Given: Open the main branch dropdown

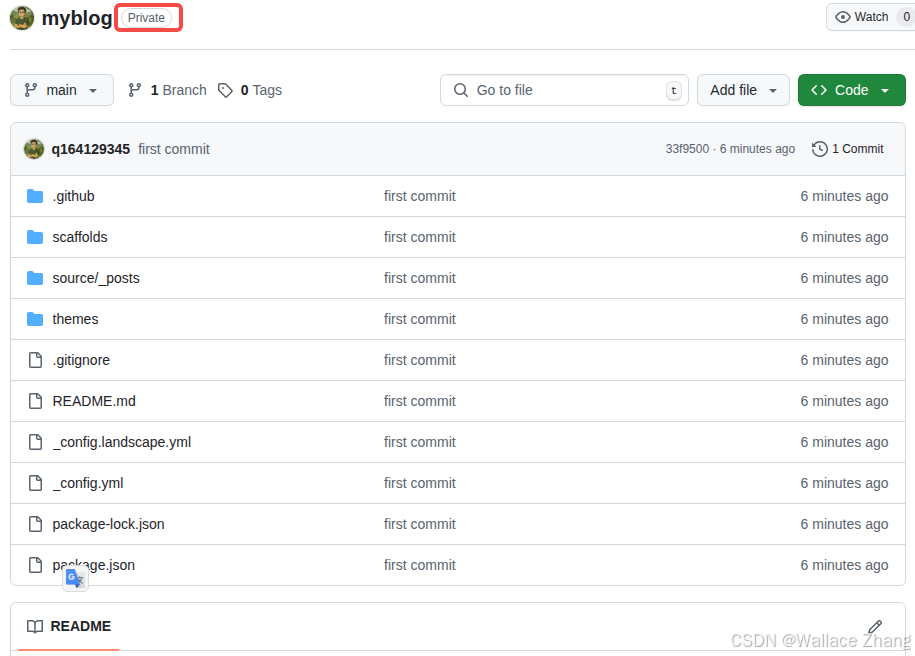Looking at the screenshot, I should (x=62, y=90).
